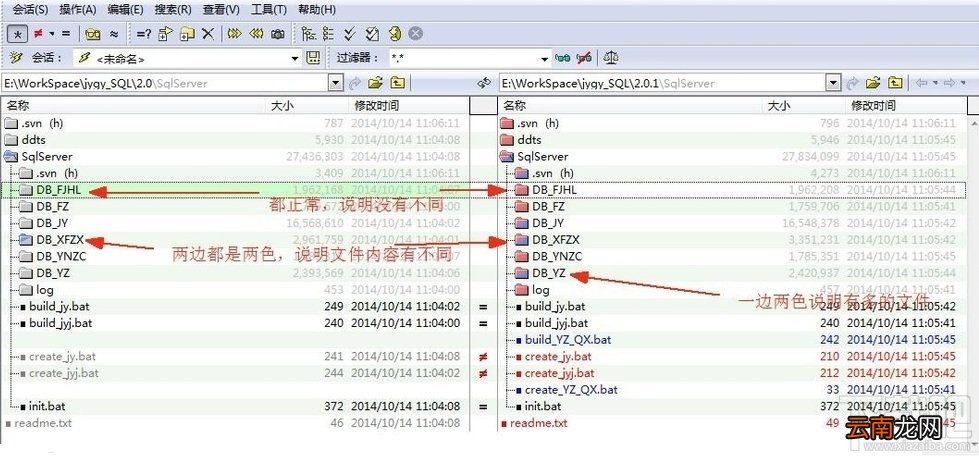Click the gray Stop circle icon

(416, 34)
